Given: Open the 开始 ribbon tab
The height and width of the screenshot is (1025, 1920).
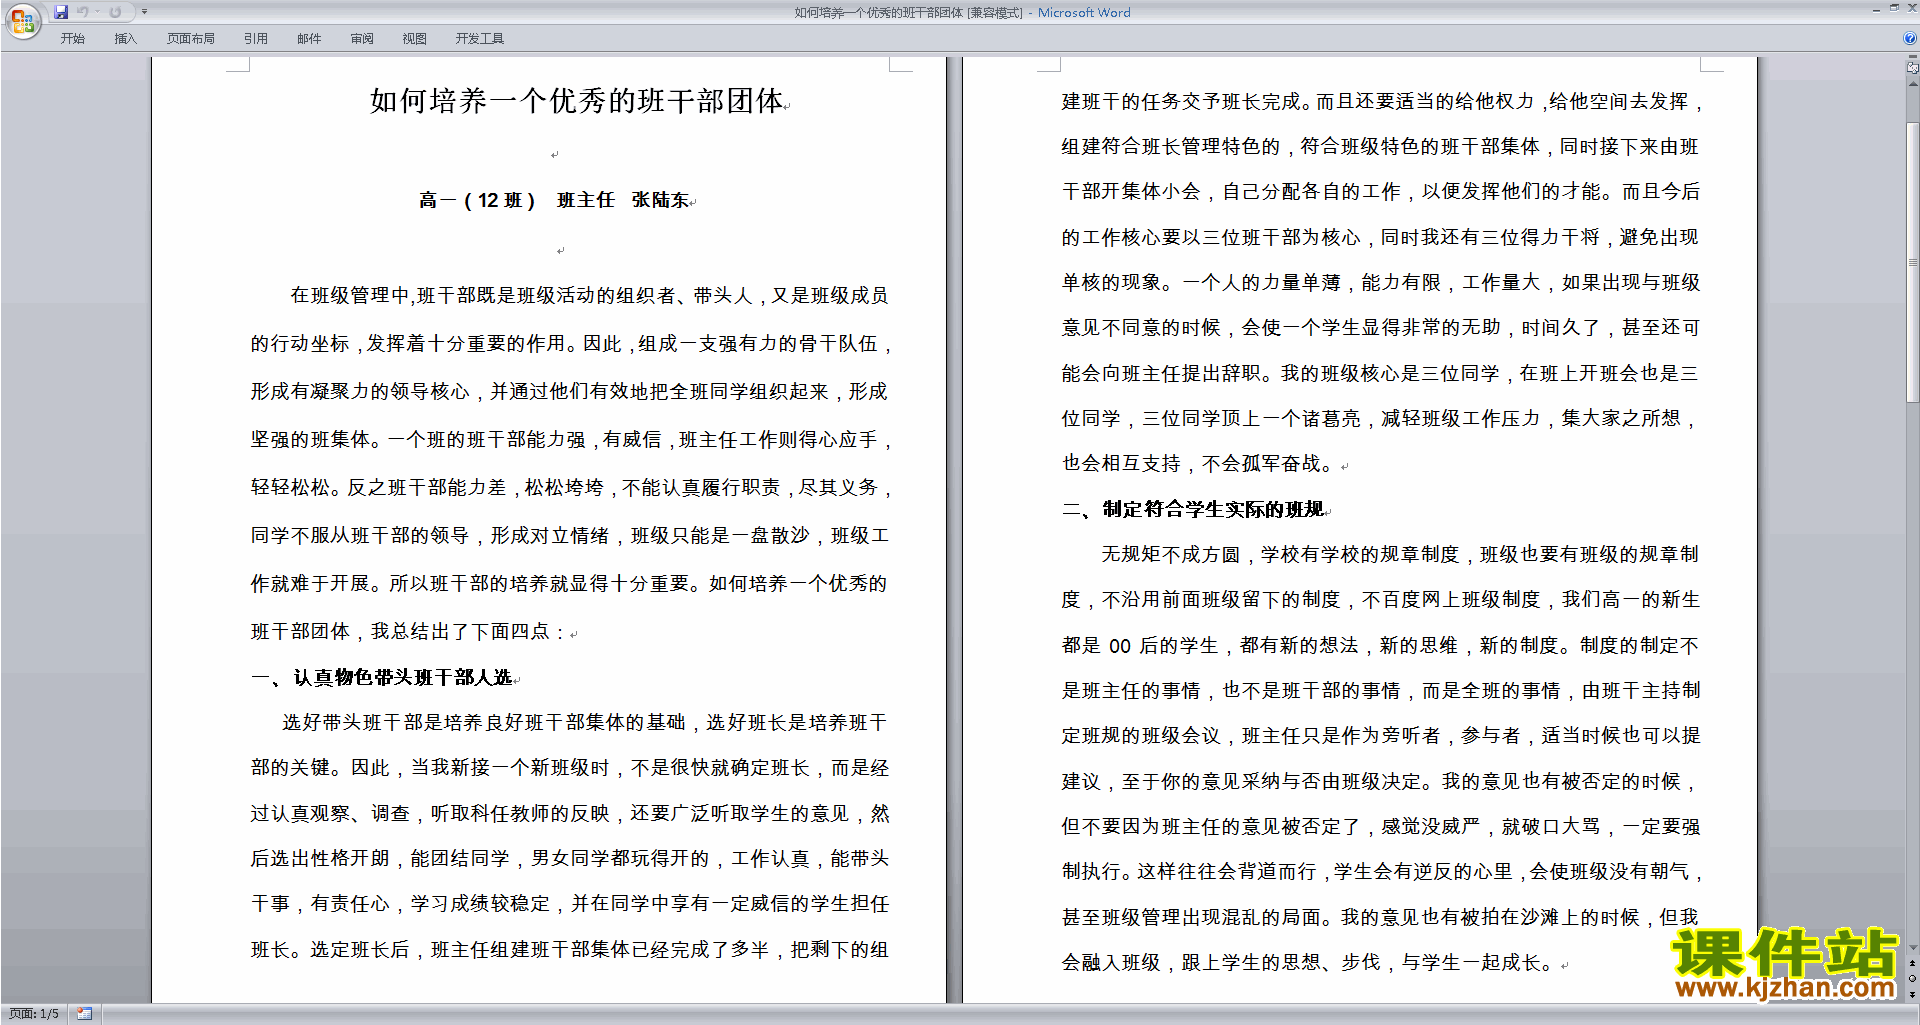Looking at the screenshot, I should coord(73,38).
